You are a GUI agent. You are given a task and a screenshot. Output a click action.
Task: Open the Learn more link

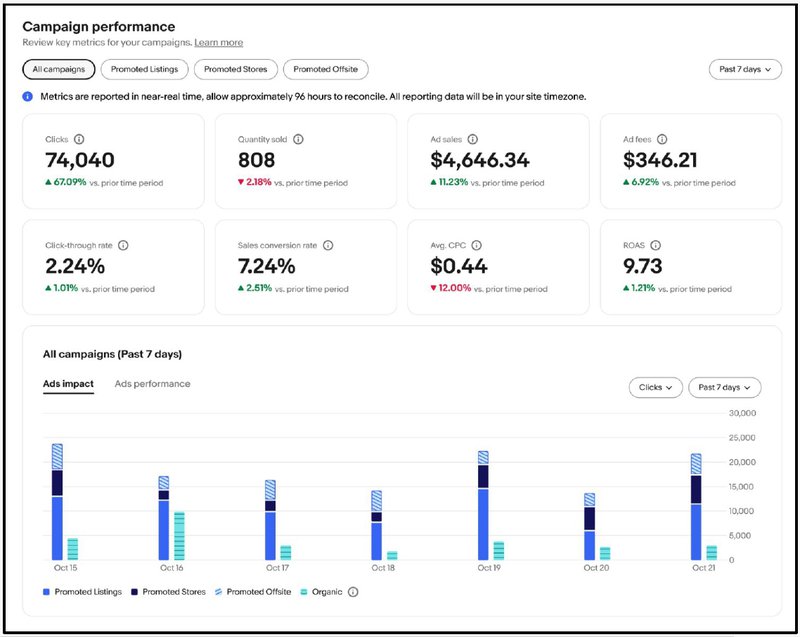click(218, 42)
